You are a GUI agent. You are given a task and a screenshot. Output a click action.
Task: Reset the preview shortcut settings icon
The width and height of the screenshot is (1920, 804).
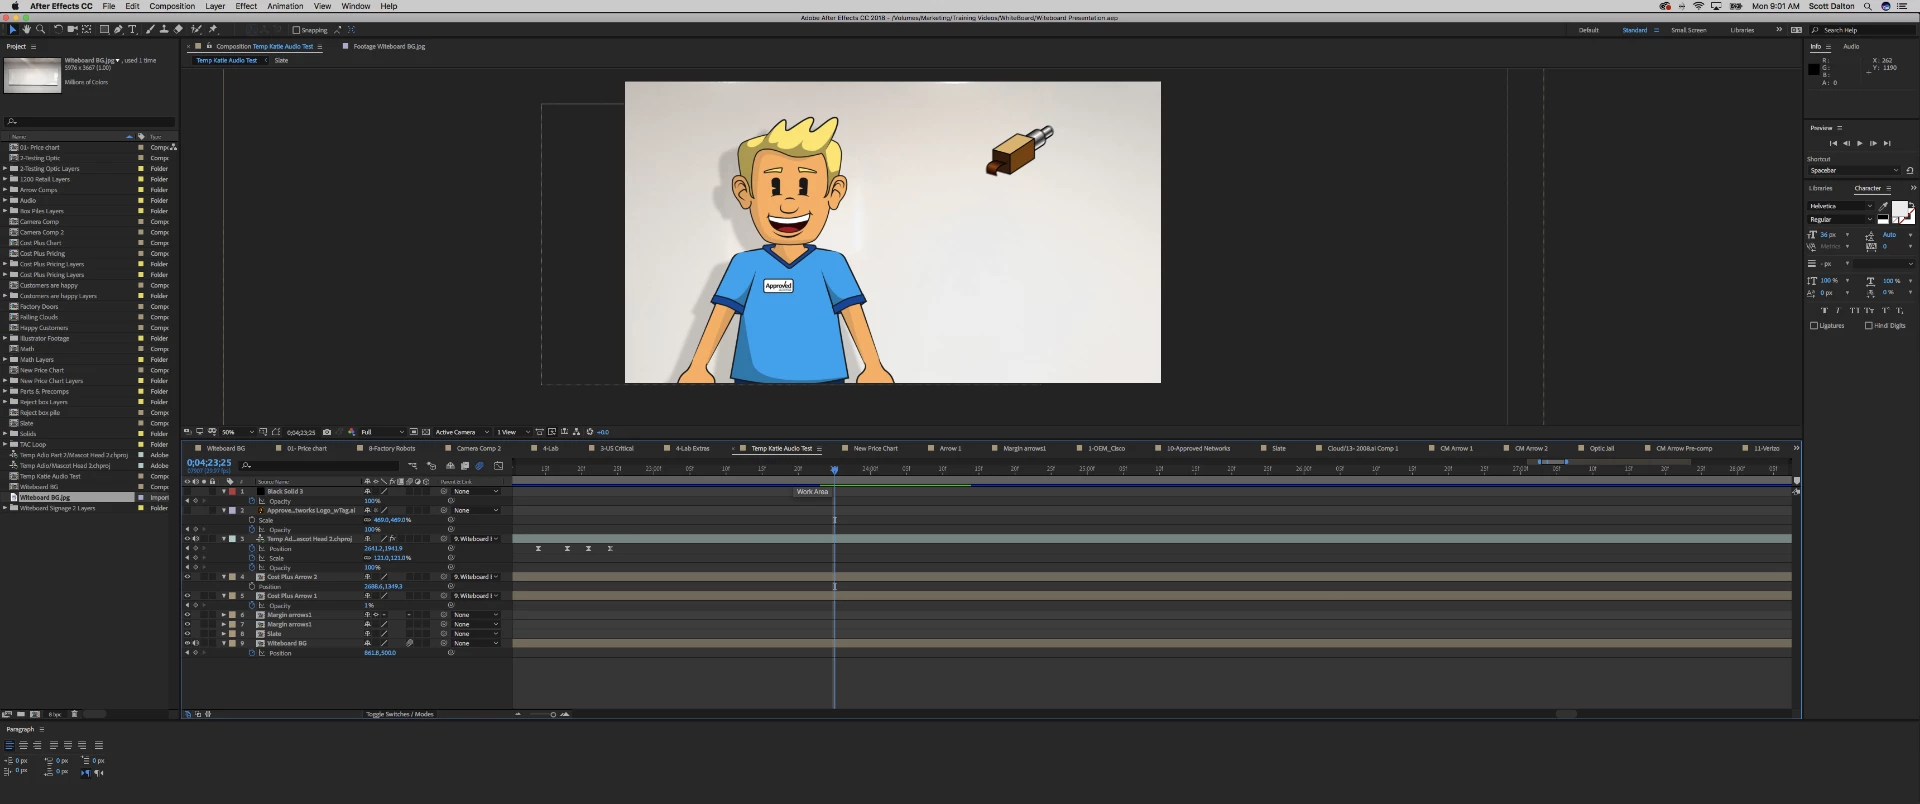tap(1910, 170)
